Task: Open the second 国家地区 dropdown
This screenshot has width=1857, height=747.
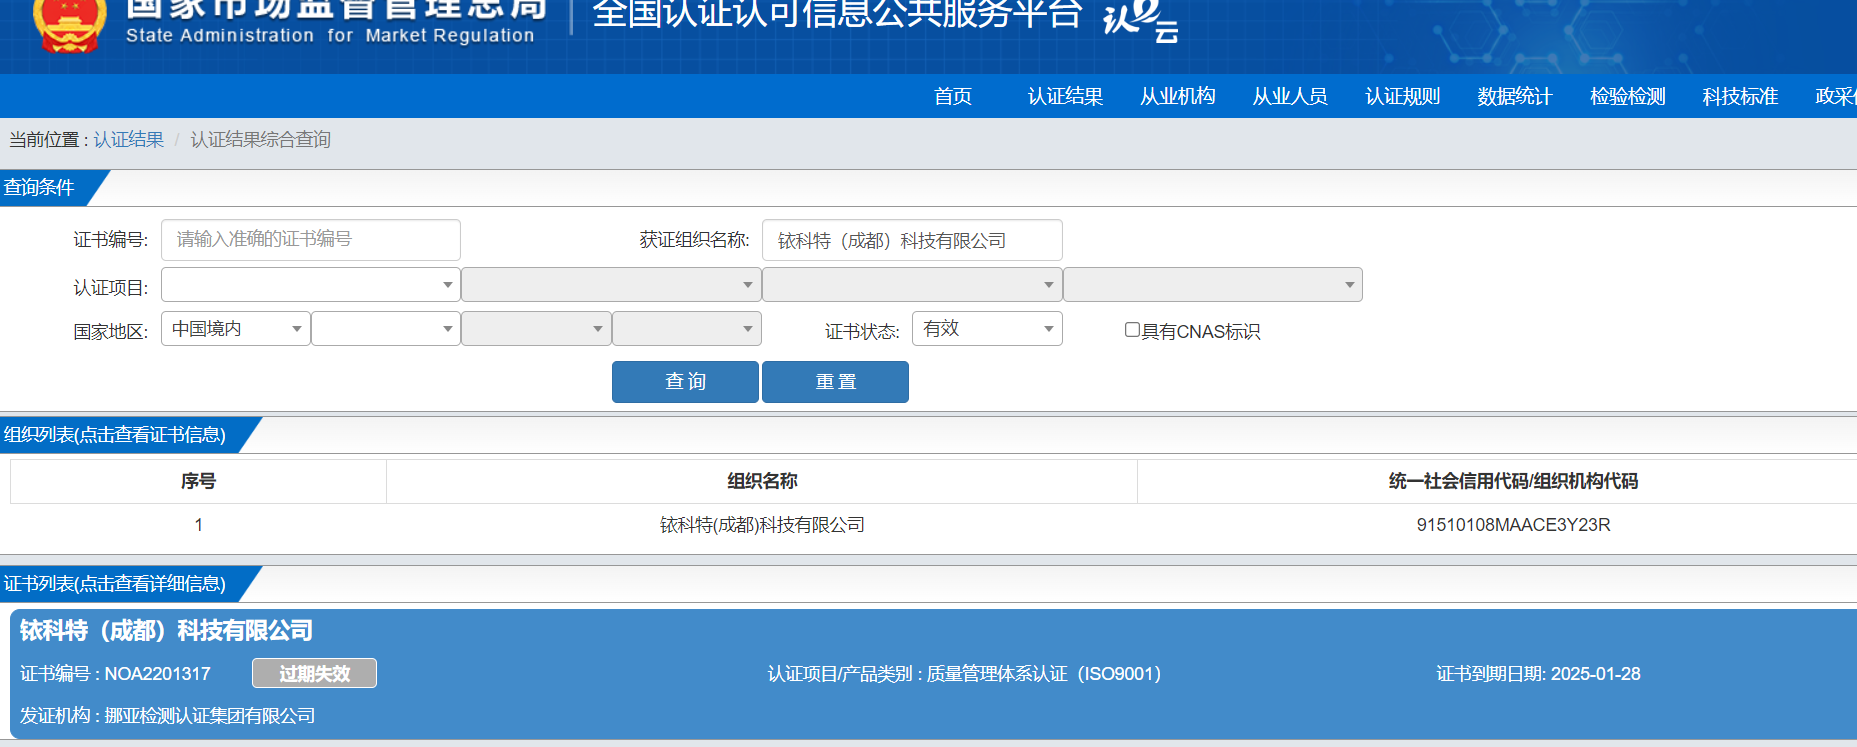Action: pyautogui.click(x=386, y=329)
